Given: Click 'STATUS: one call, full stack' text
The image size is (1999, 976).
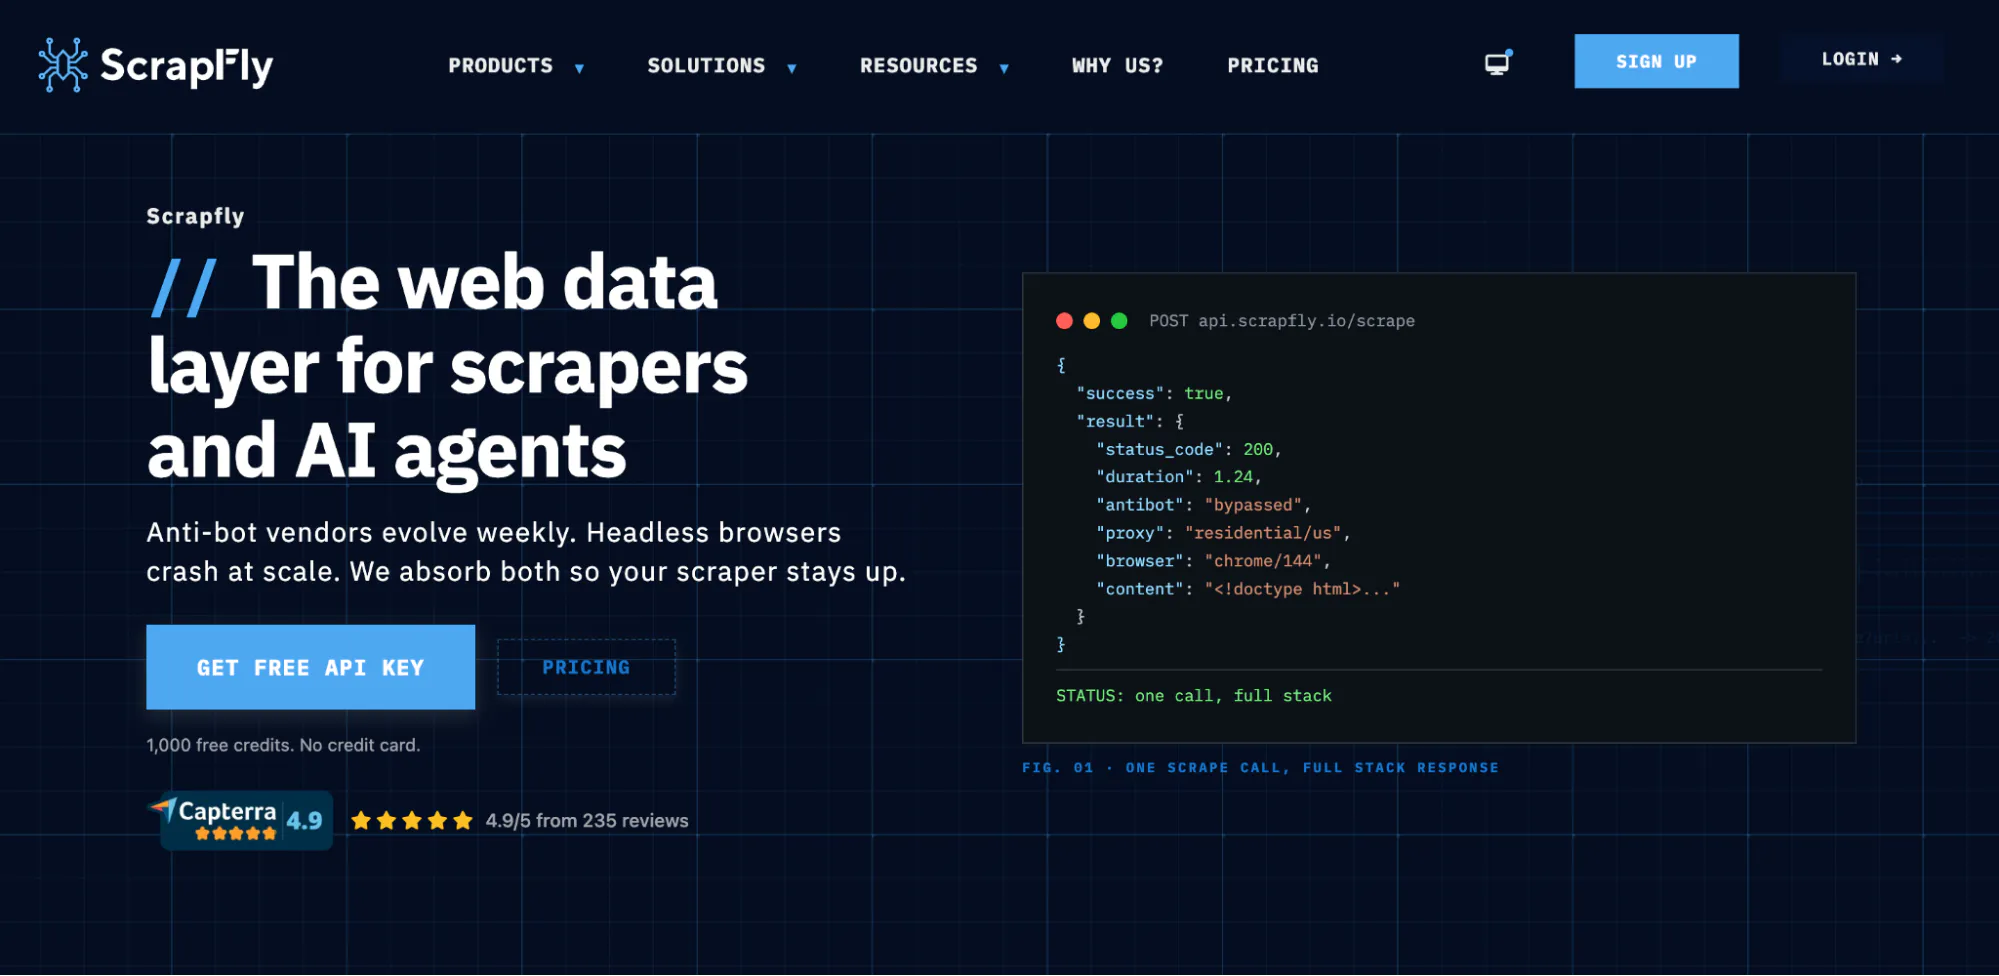Looking at the screenshot, I should [1194, 696].
